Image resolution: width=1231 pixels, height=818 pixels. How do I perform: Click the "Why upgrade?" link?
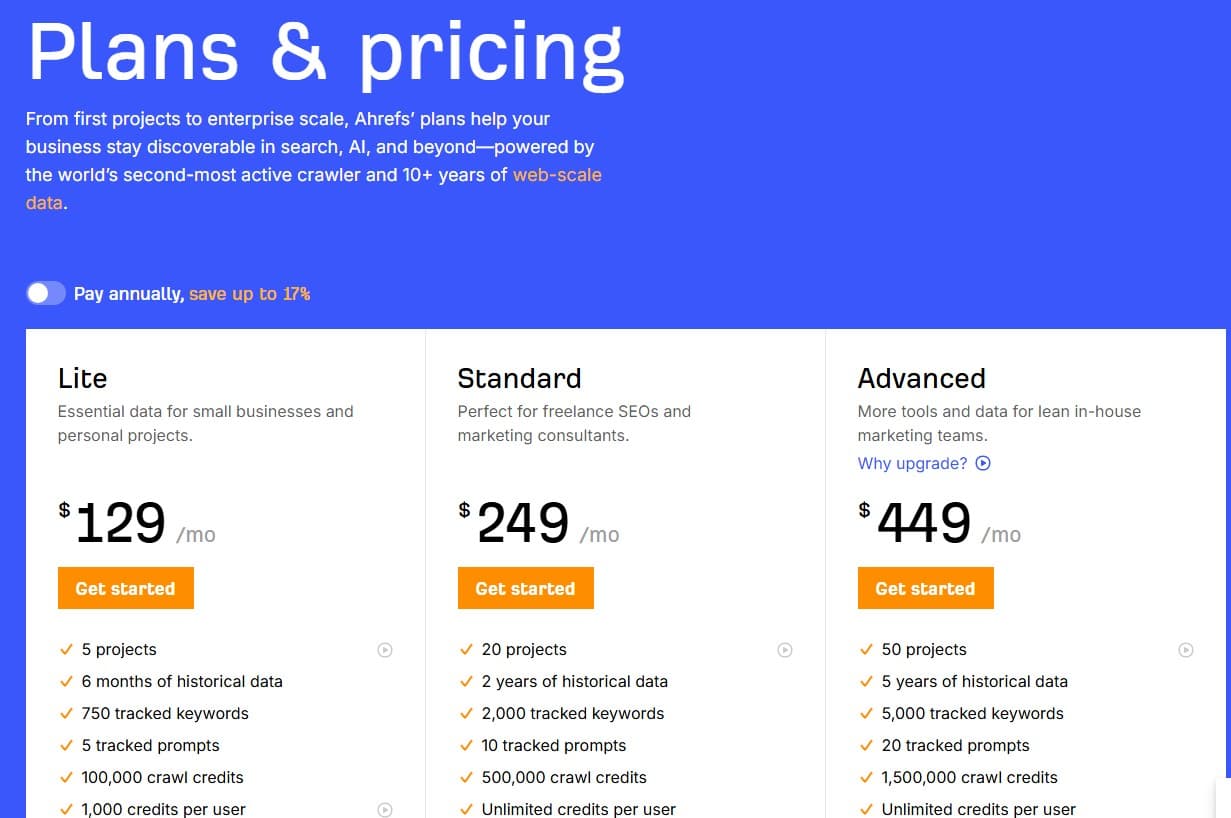pyautogui.click(x=912, y=463)
